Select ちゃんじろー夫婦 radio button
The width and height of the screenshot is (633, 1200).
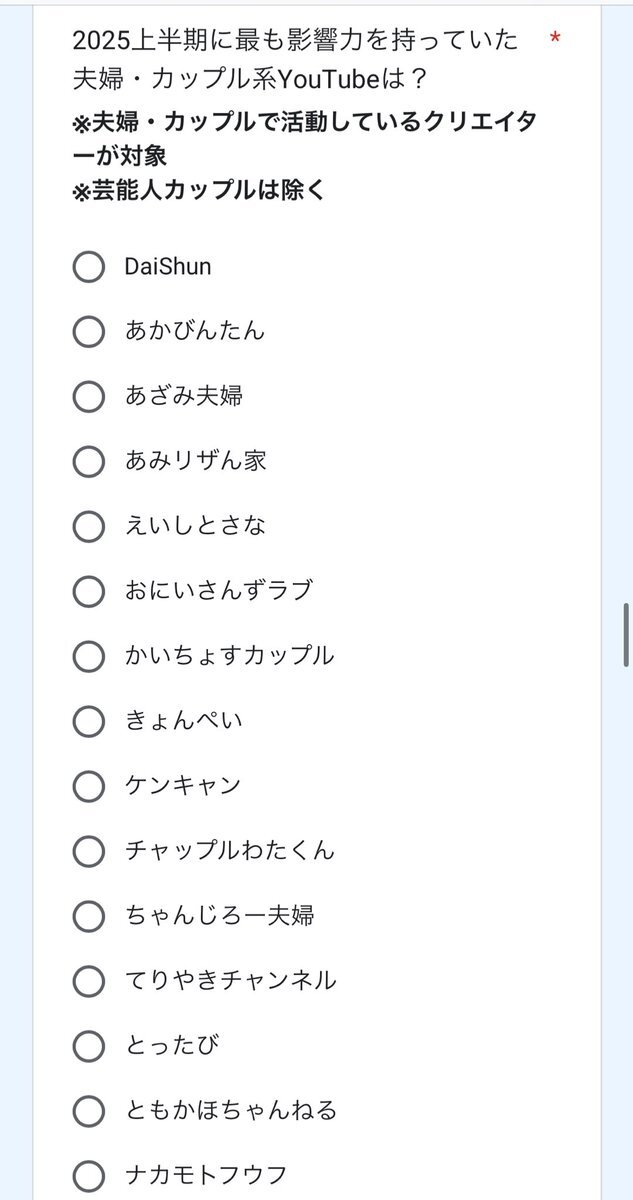(x=89, y=917)
